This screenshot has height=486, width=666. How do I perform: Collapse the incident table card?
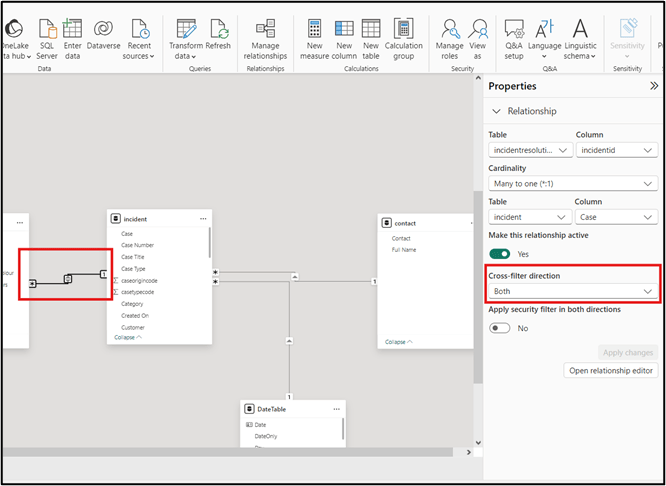127,338
